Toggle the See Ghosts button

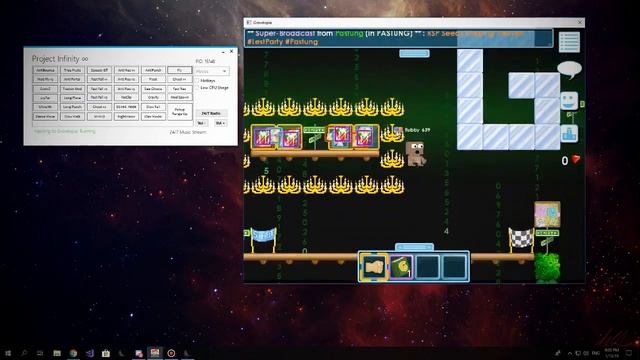(x=153, y=89)
